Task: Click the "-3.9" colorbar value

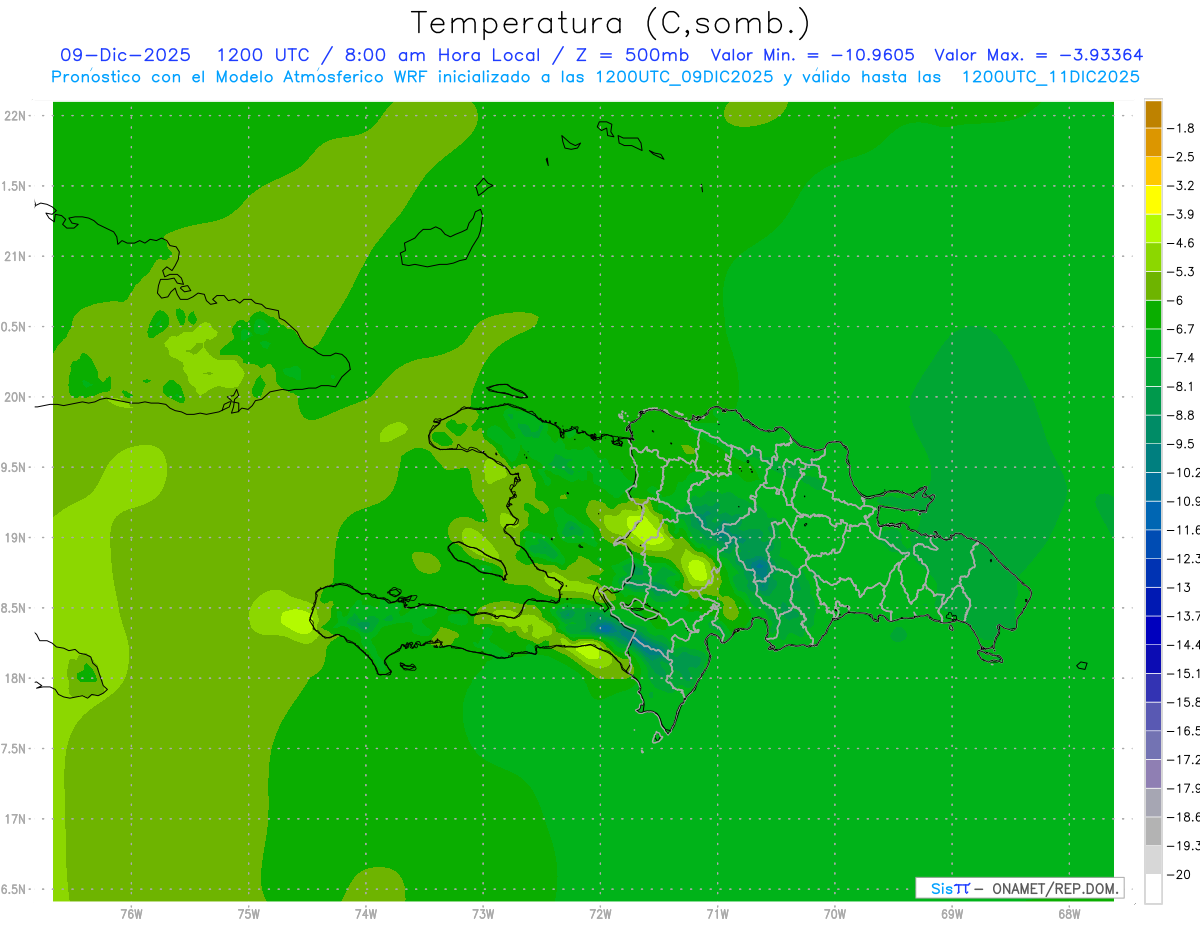Action: coord(1181,214)
